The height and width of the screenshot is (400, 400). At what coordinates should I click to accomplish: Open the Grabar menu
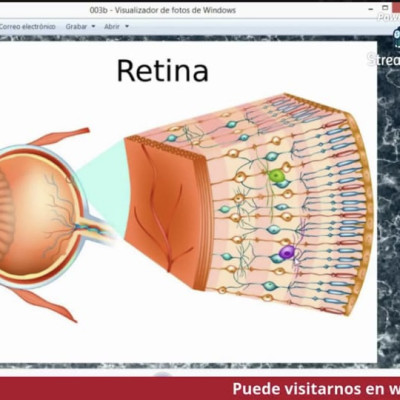(x=76, y=26)
